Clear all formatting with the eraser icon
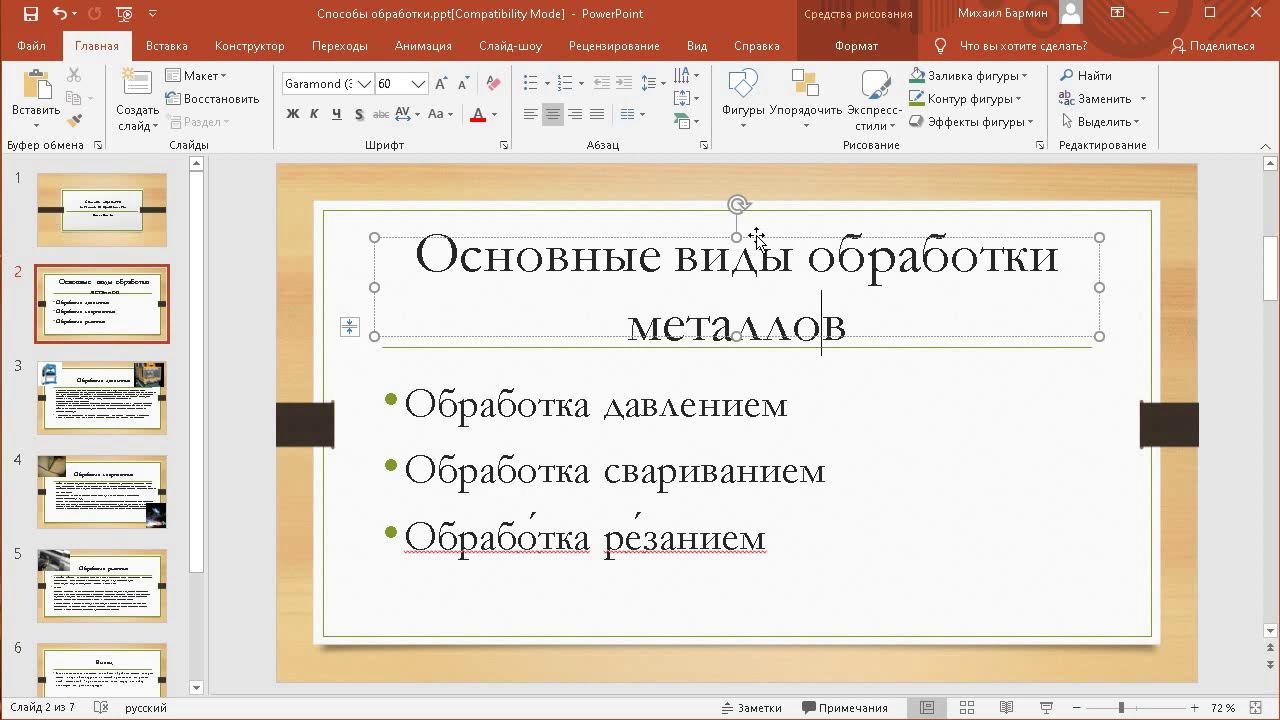 coord(493,84)
